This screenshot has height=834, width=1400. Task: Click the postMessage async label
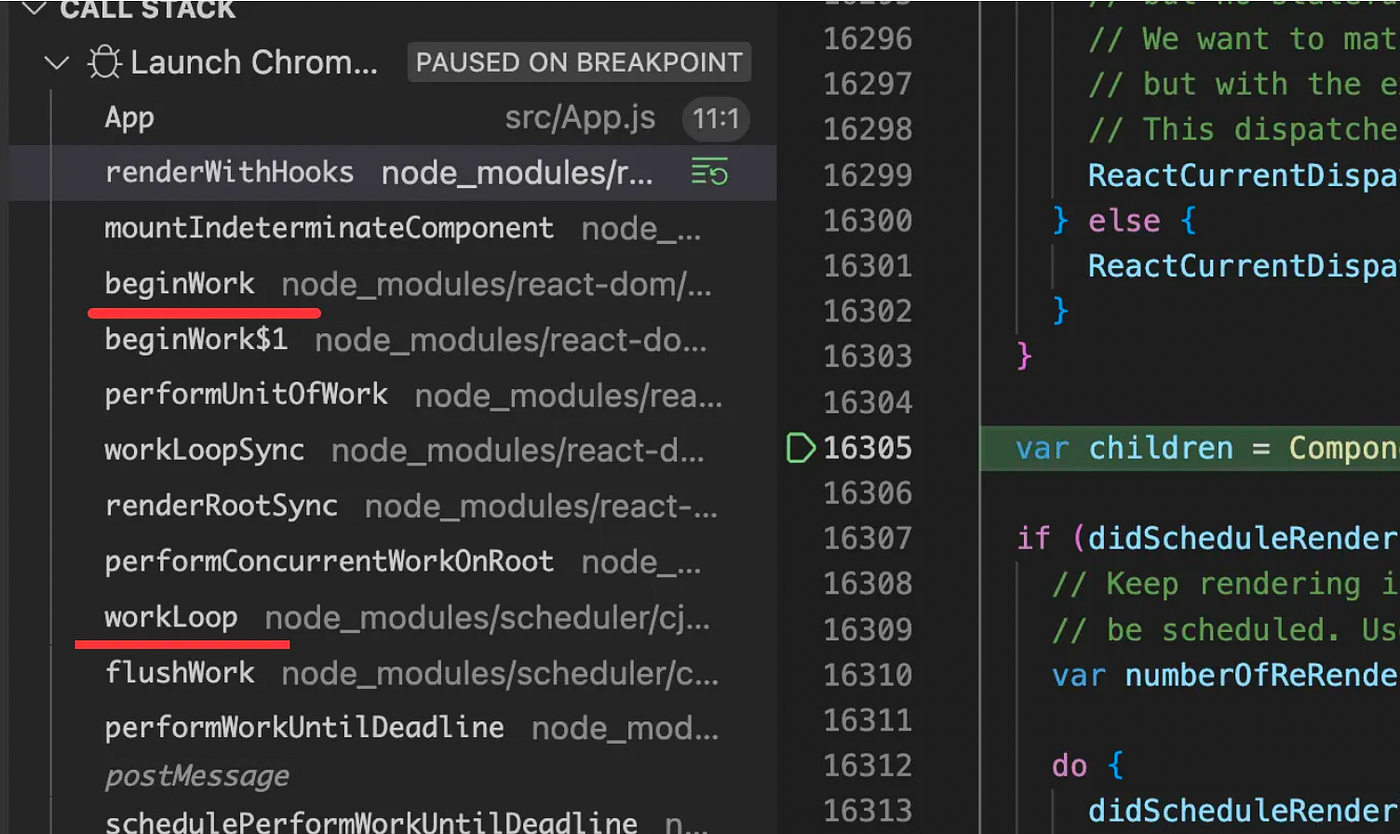[197, 776]
